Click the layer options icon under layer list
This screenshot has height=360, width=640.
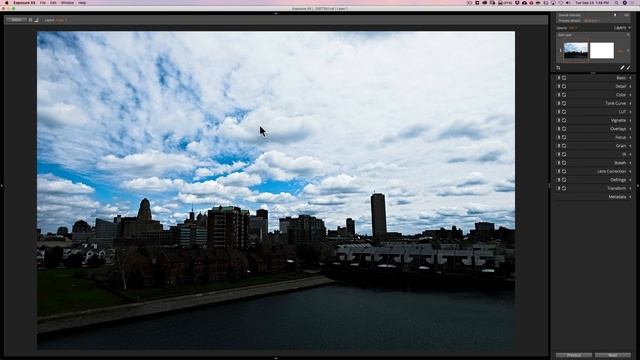point(558,68)
